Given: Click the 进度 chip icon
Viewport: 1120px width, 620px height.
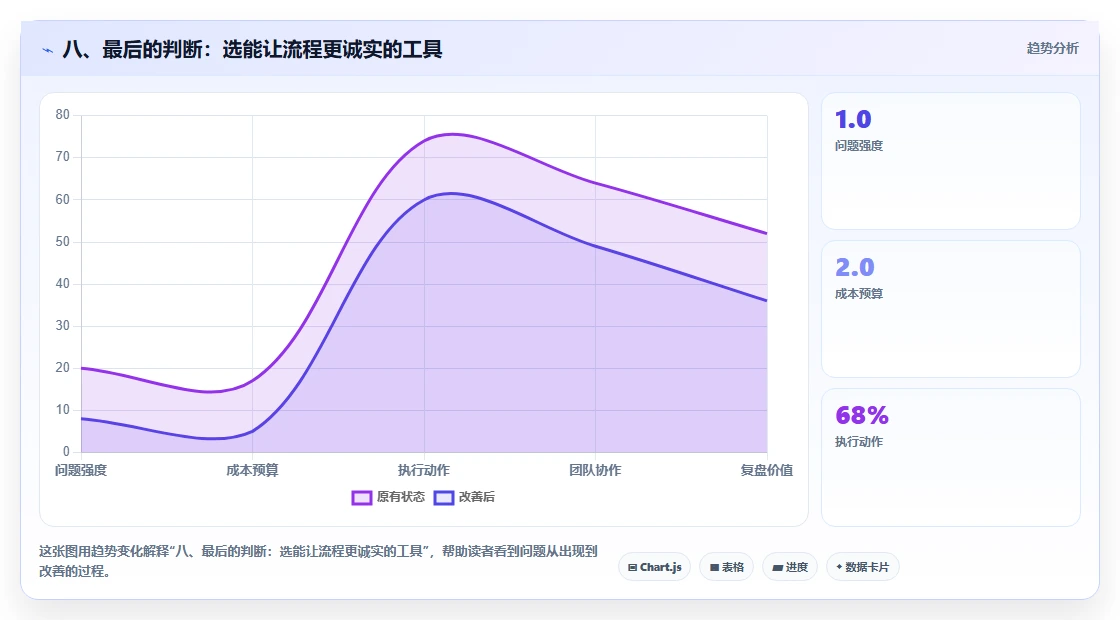Looking at the screenshot, I should click(777, 568).
